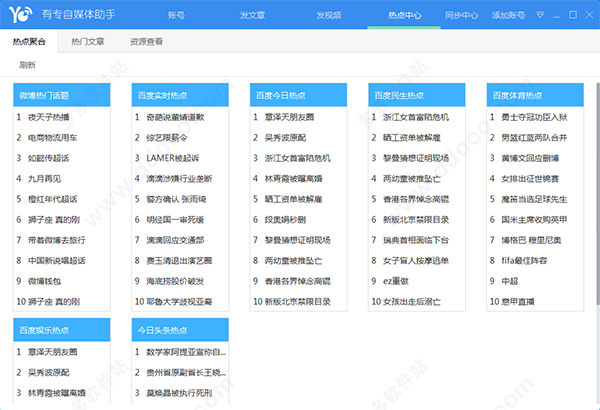Click 吴秀波原配 in 百度今日热点 list
The height and width of the screenshot is (410, 600).
(x=285, y=137)
